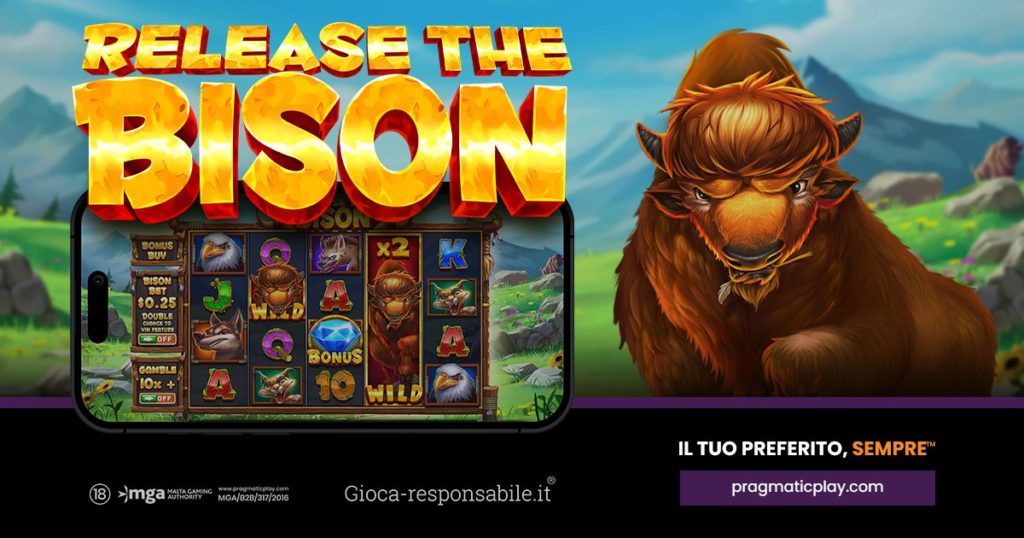Click the Il Tuo Preferito, Sempre slogan

point(807,449)
